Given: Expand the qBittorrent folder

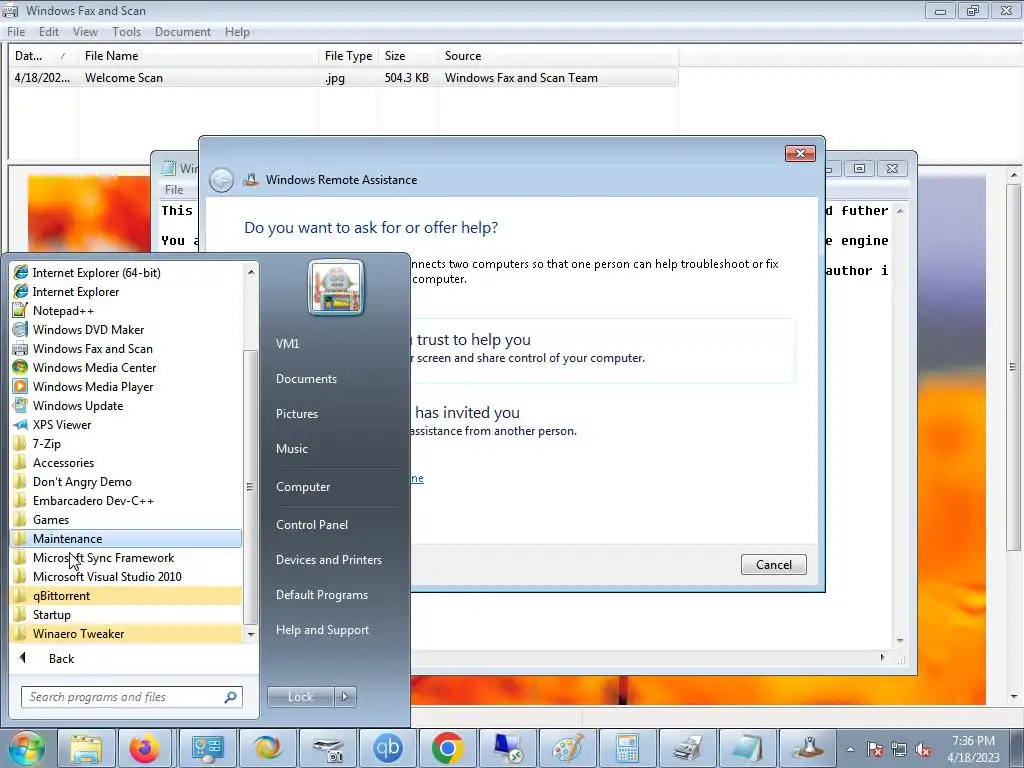Looking at the screenshot, I should (x=126, y=596).
